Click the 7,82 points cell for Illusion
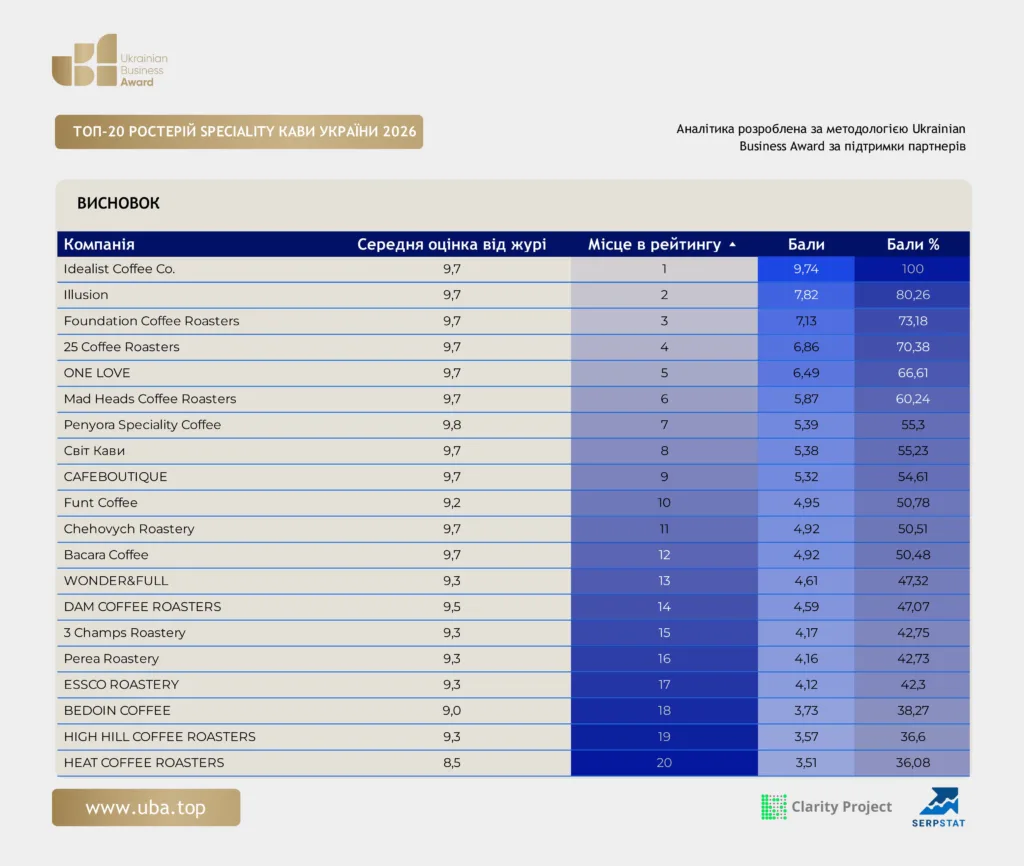Screen dimensions: 1024x866 806,295
